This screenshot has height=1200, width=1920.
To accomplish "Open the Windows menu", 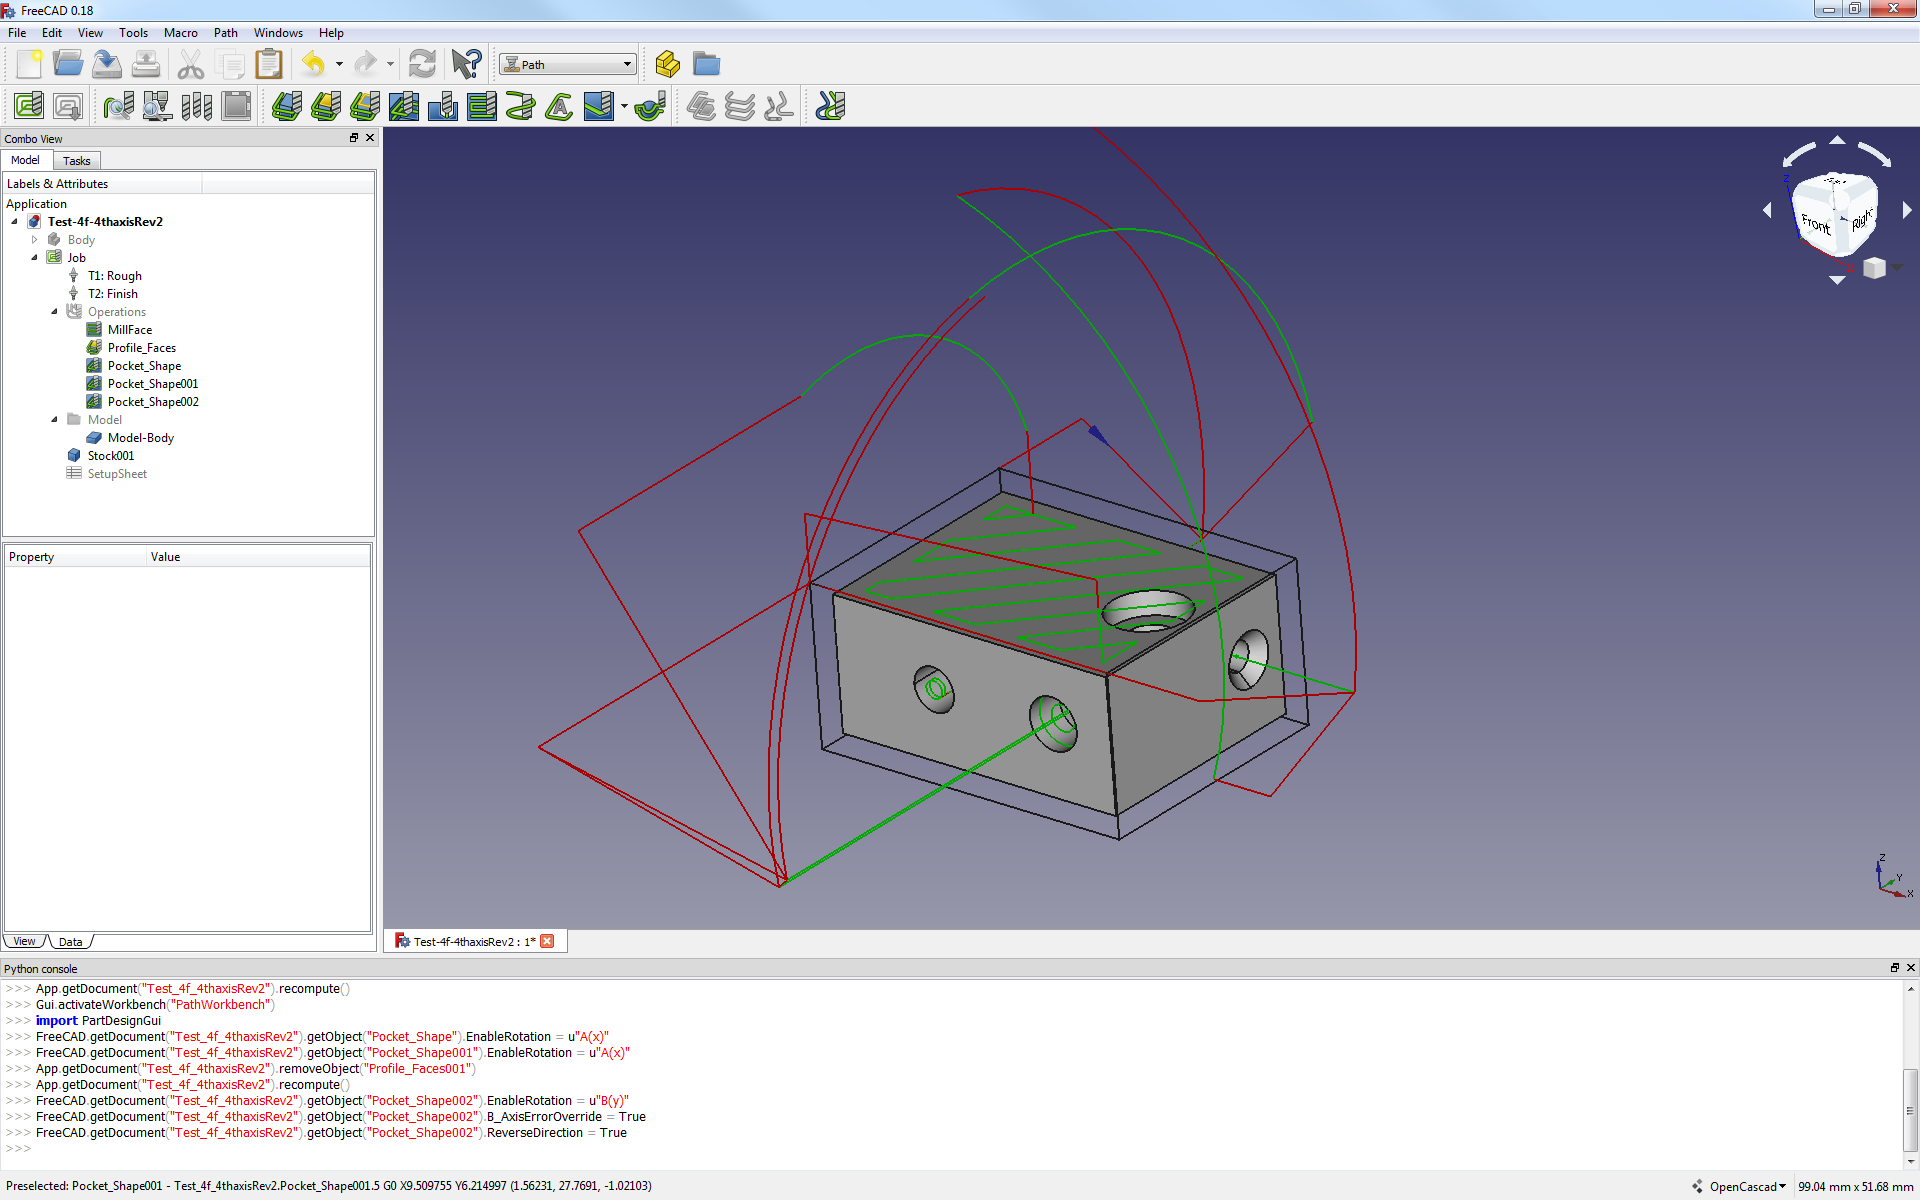I will [278, 33].
